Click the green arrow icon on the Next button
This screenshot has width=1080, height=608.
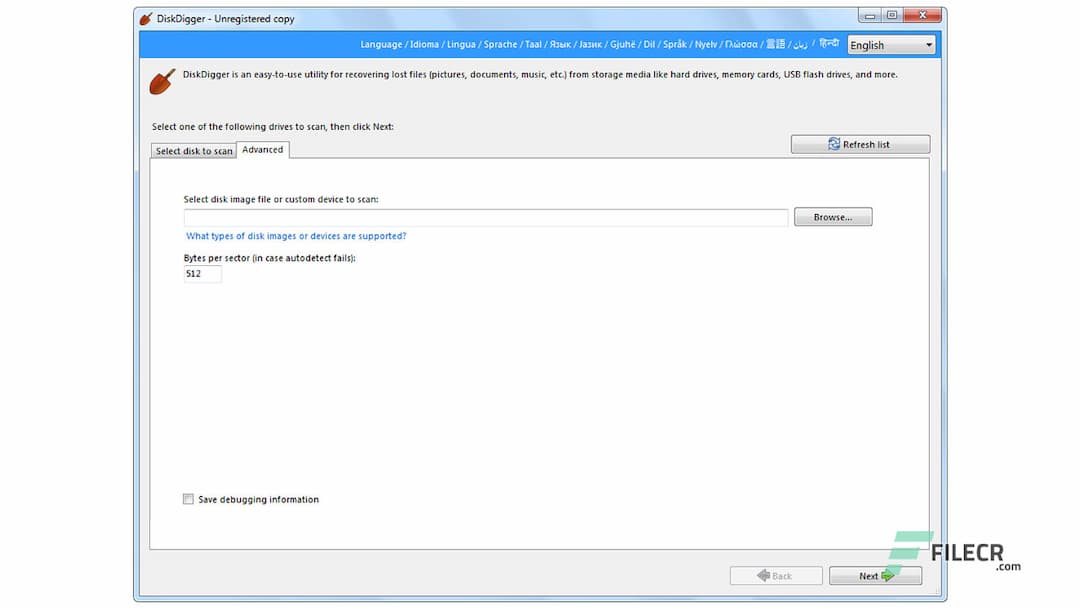891,575
